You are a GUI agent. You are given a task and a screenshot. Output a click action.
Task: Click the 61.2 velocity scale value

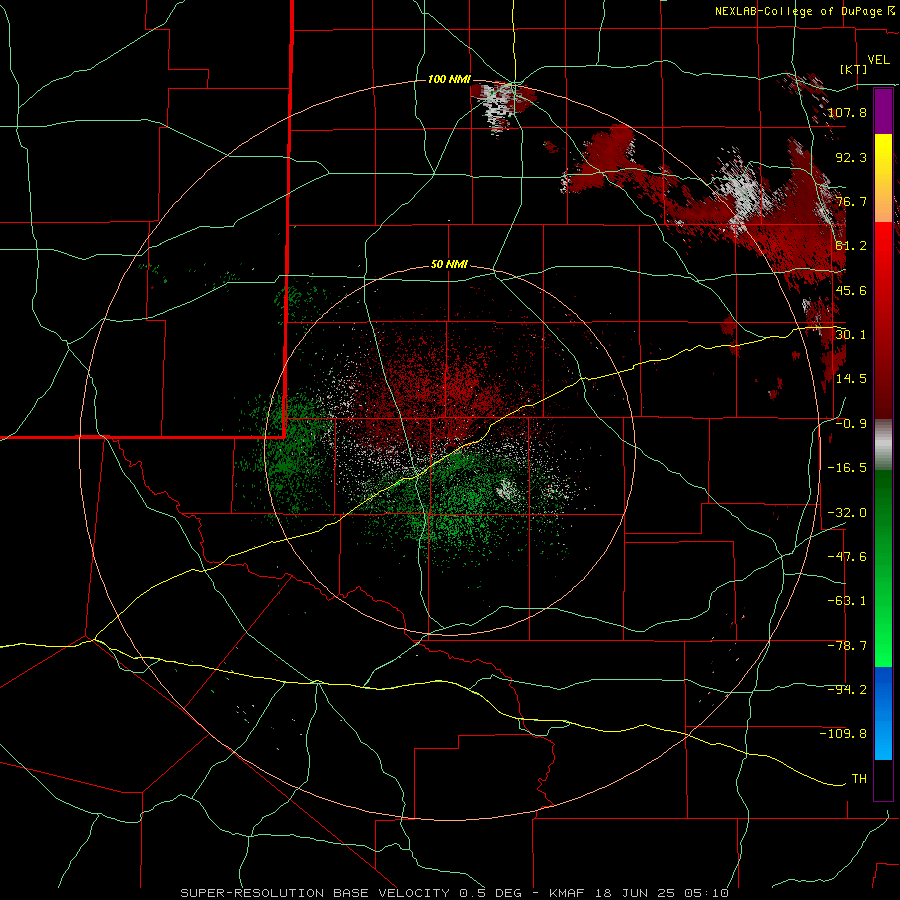[851, 246]
